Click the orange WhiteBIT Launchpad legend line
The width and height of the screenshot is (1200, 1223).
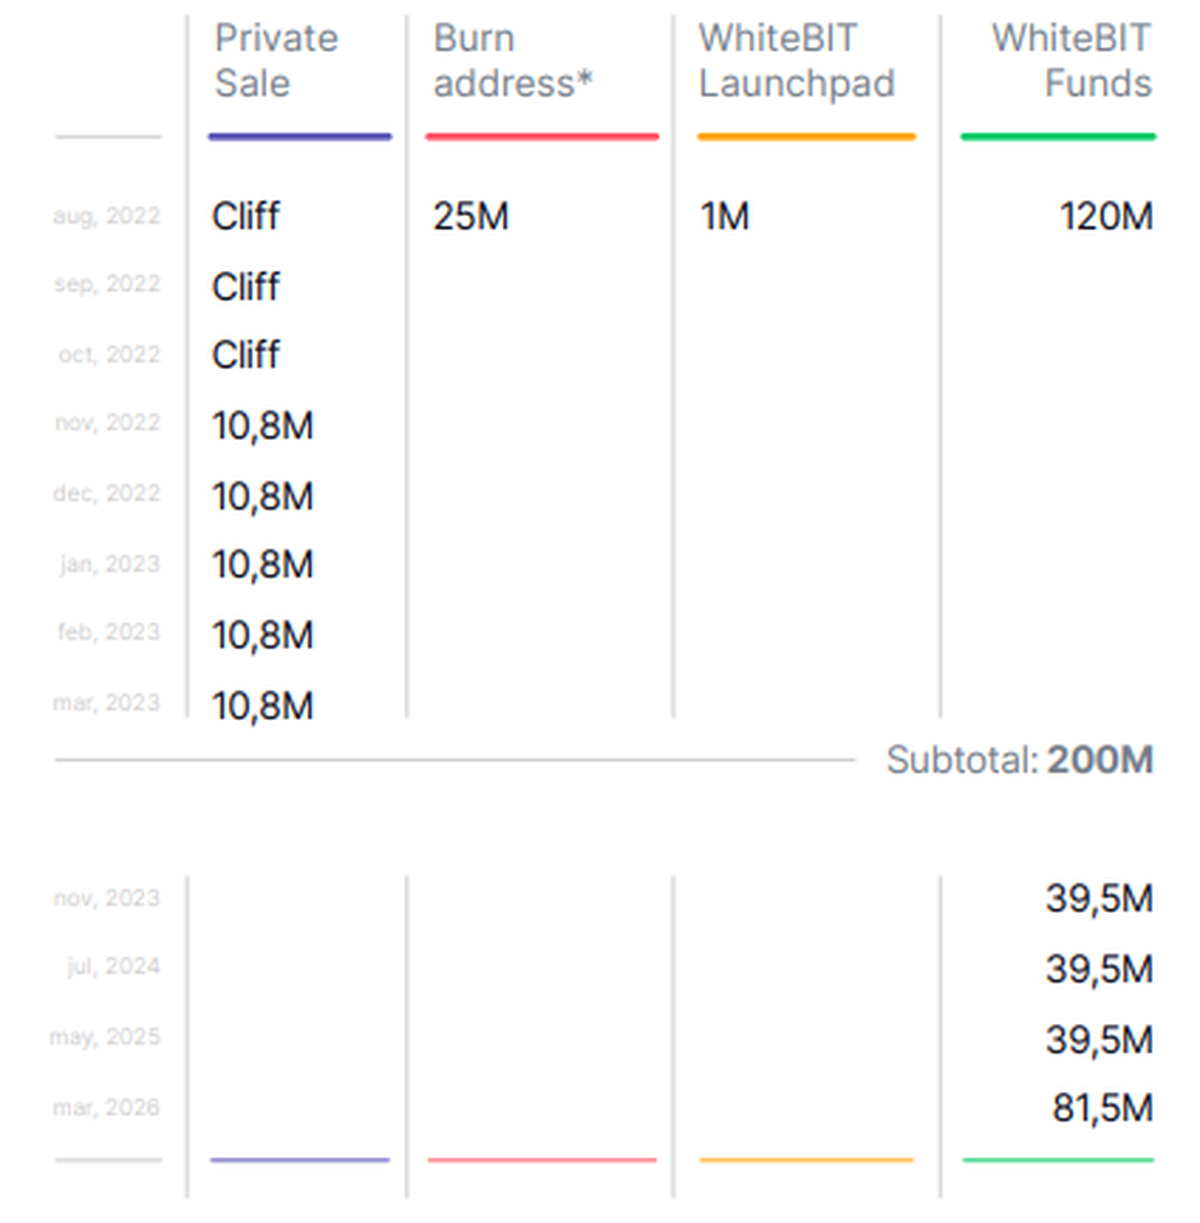pyautogui.click(x=806, y=135)
